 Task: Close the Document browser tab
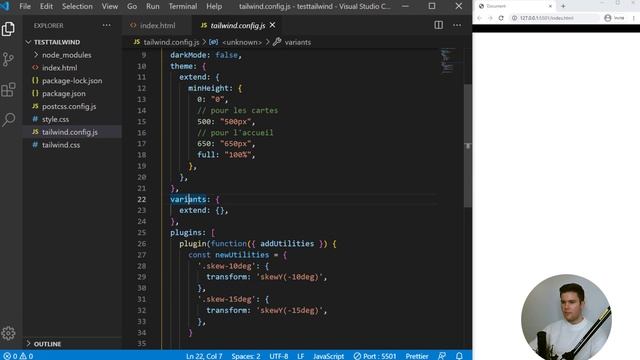coord(550,6)
